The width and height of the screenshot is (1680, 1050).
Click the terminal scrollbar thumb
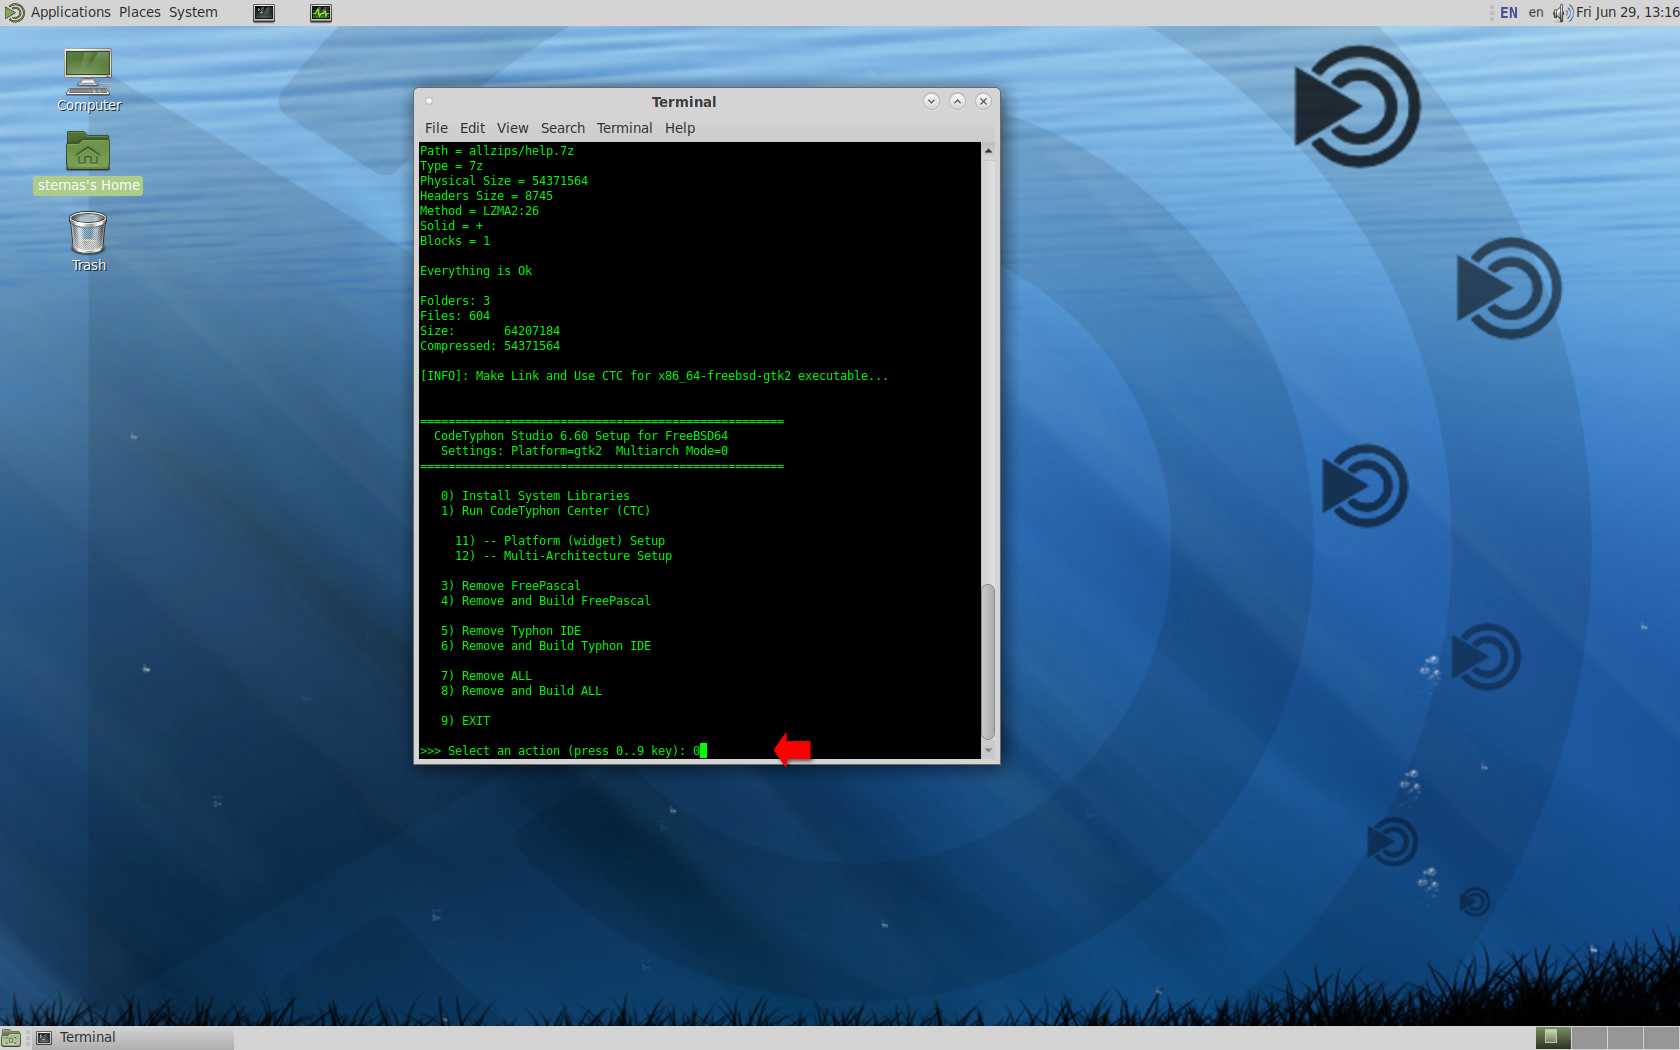click(988, 661)
